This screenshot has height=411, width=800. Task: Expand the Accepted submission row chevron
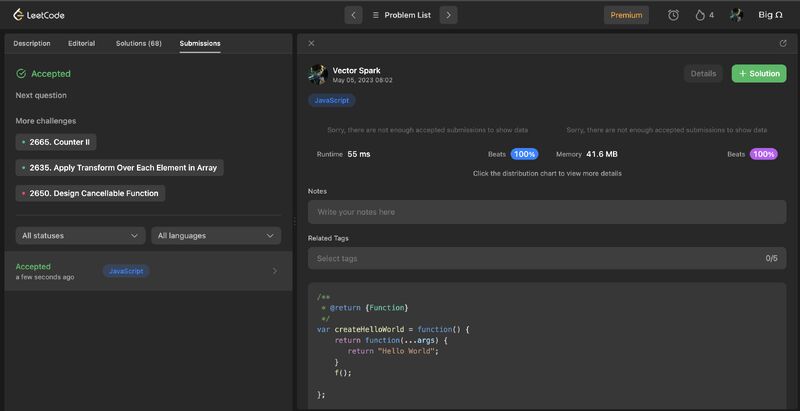click(x=275, y=271)
